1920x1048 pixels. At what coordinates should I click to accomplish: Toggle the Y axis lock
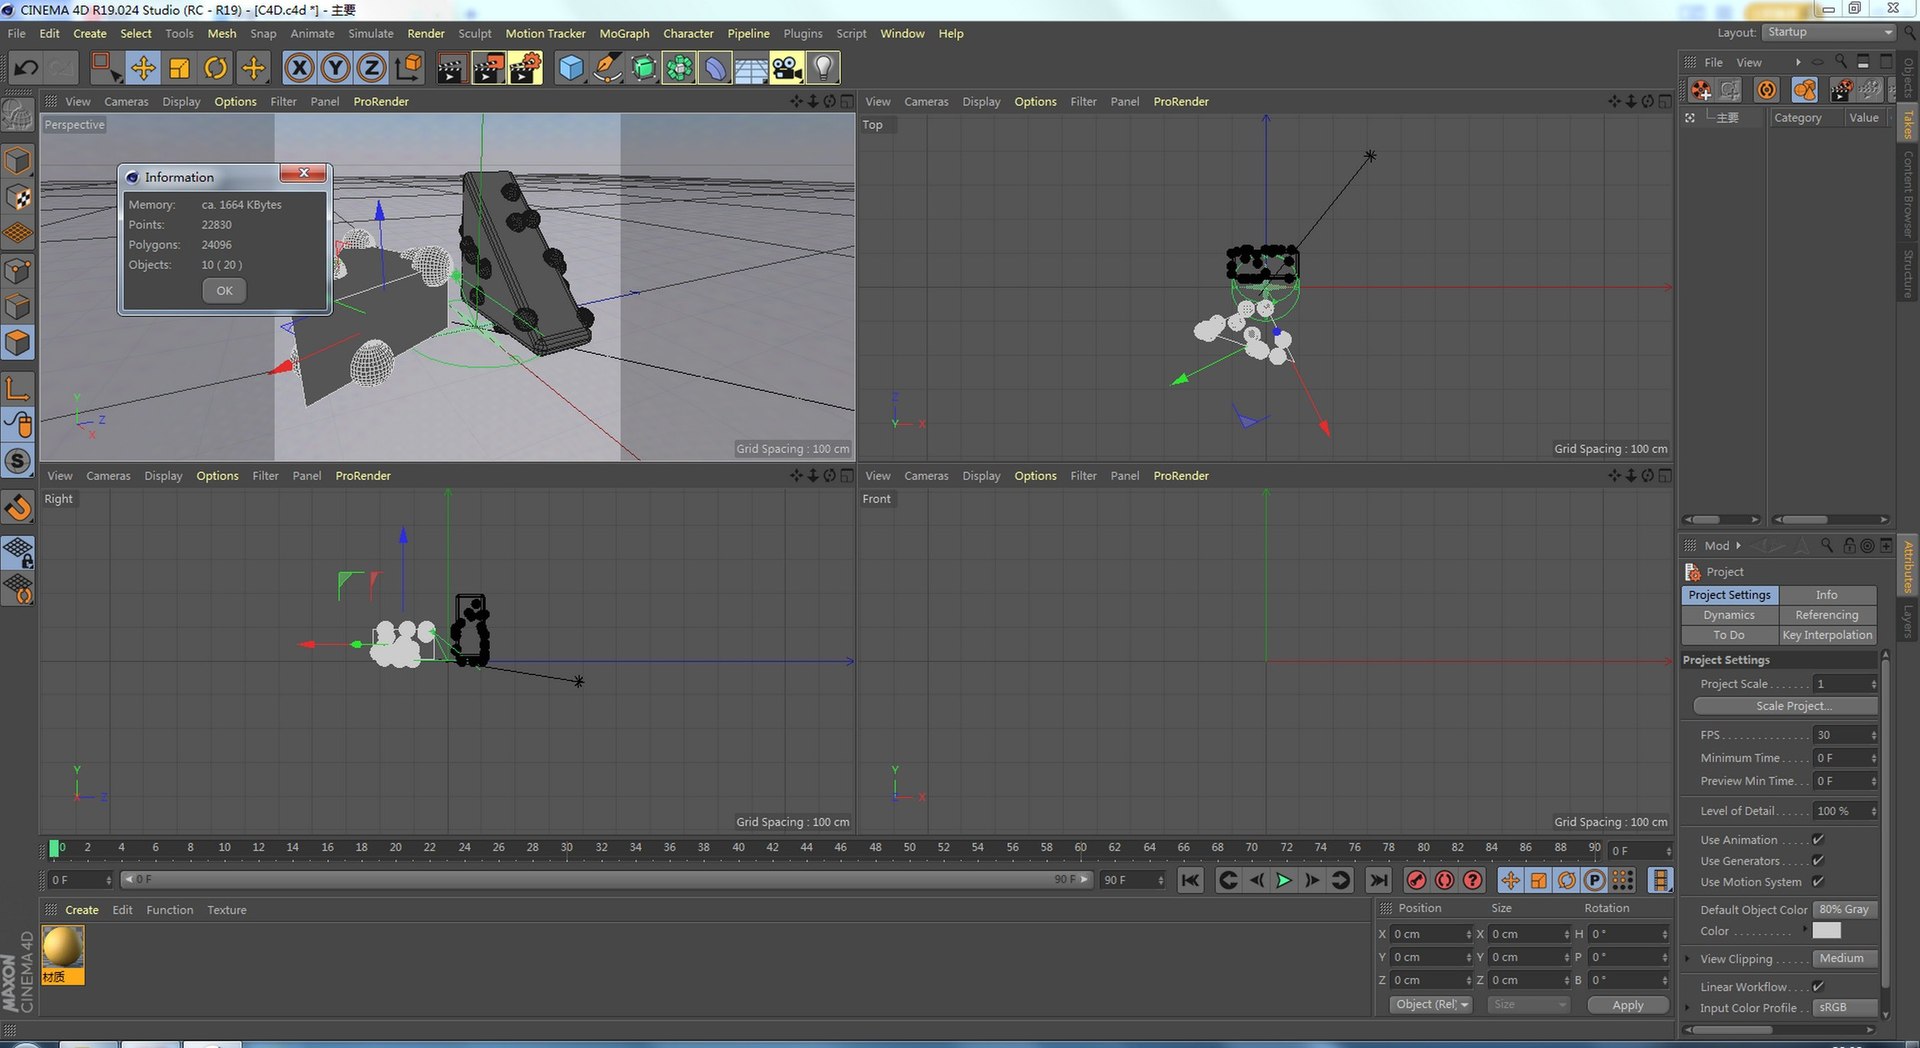(335, 68)
